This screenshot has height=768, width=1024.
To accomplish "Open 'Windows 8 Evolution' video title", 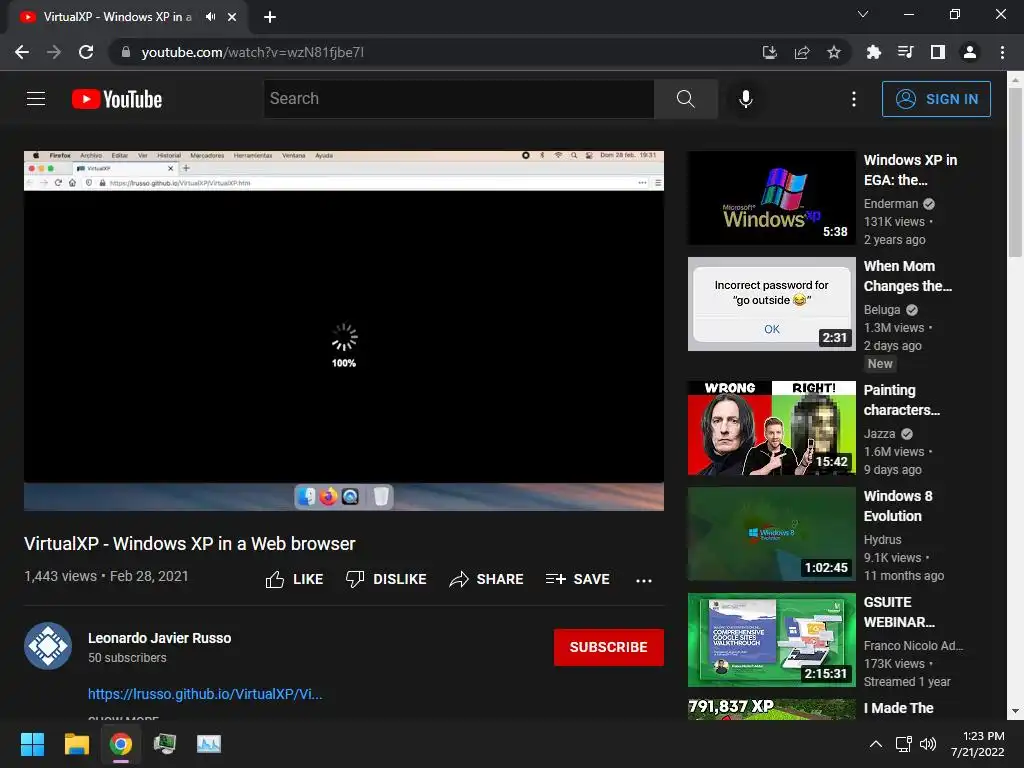I will point(898,505).
